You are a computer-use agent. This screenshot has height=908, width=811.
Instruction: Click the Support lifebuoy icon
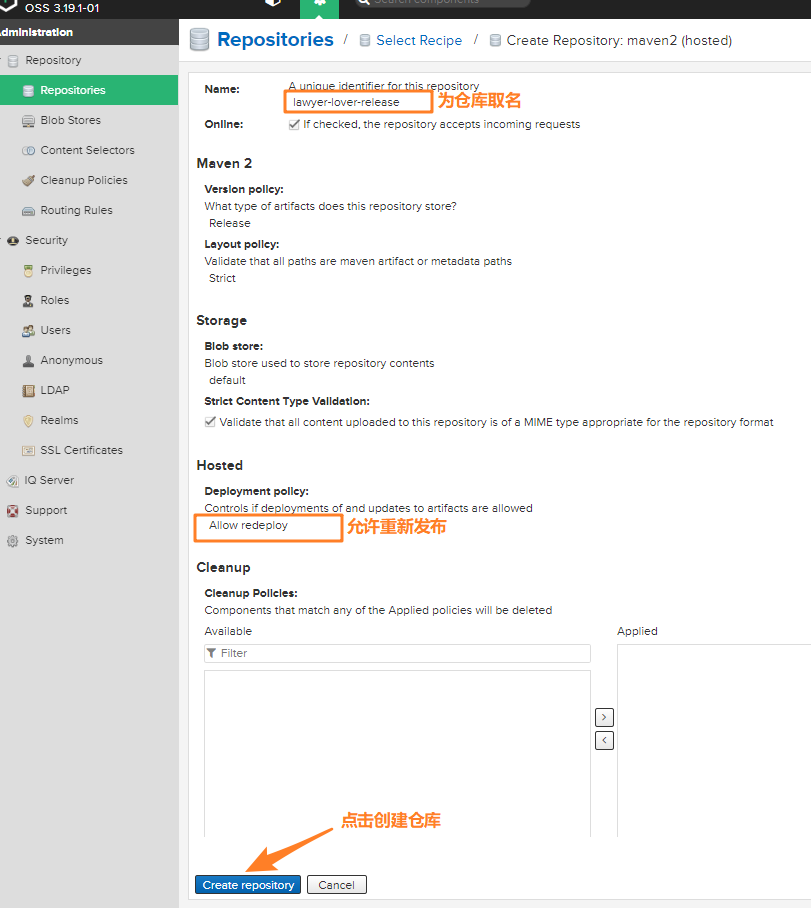12,511
